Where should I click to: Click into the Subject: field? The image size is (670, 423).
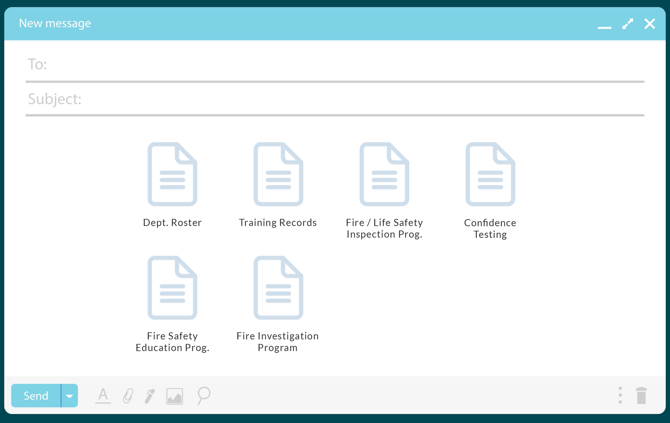335,99
